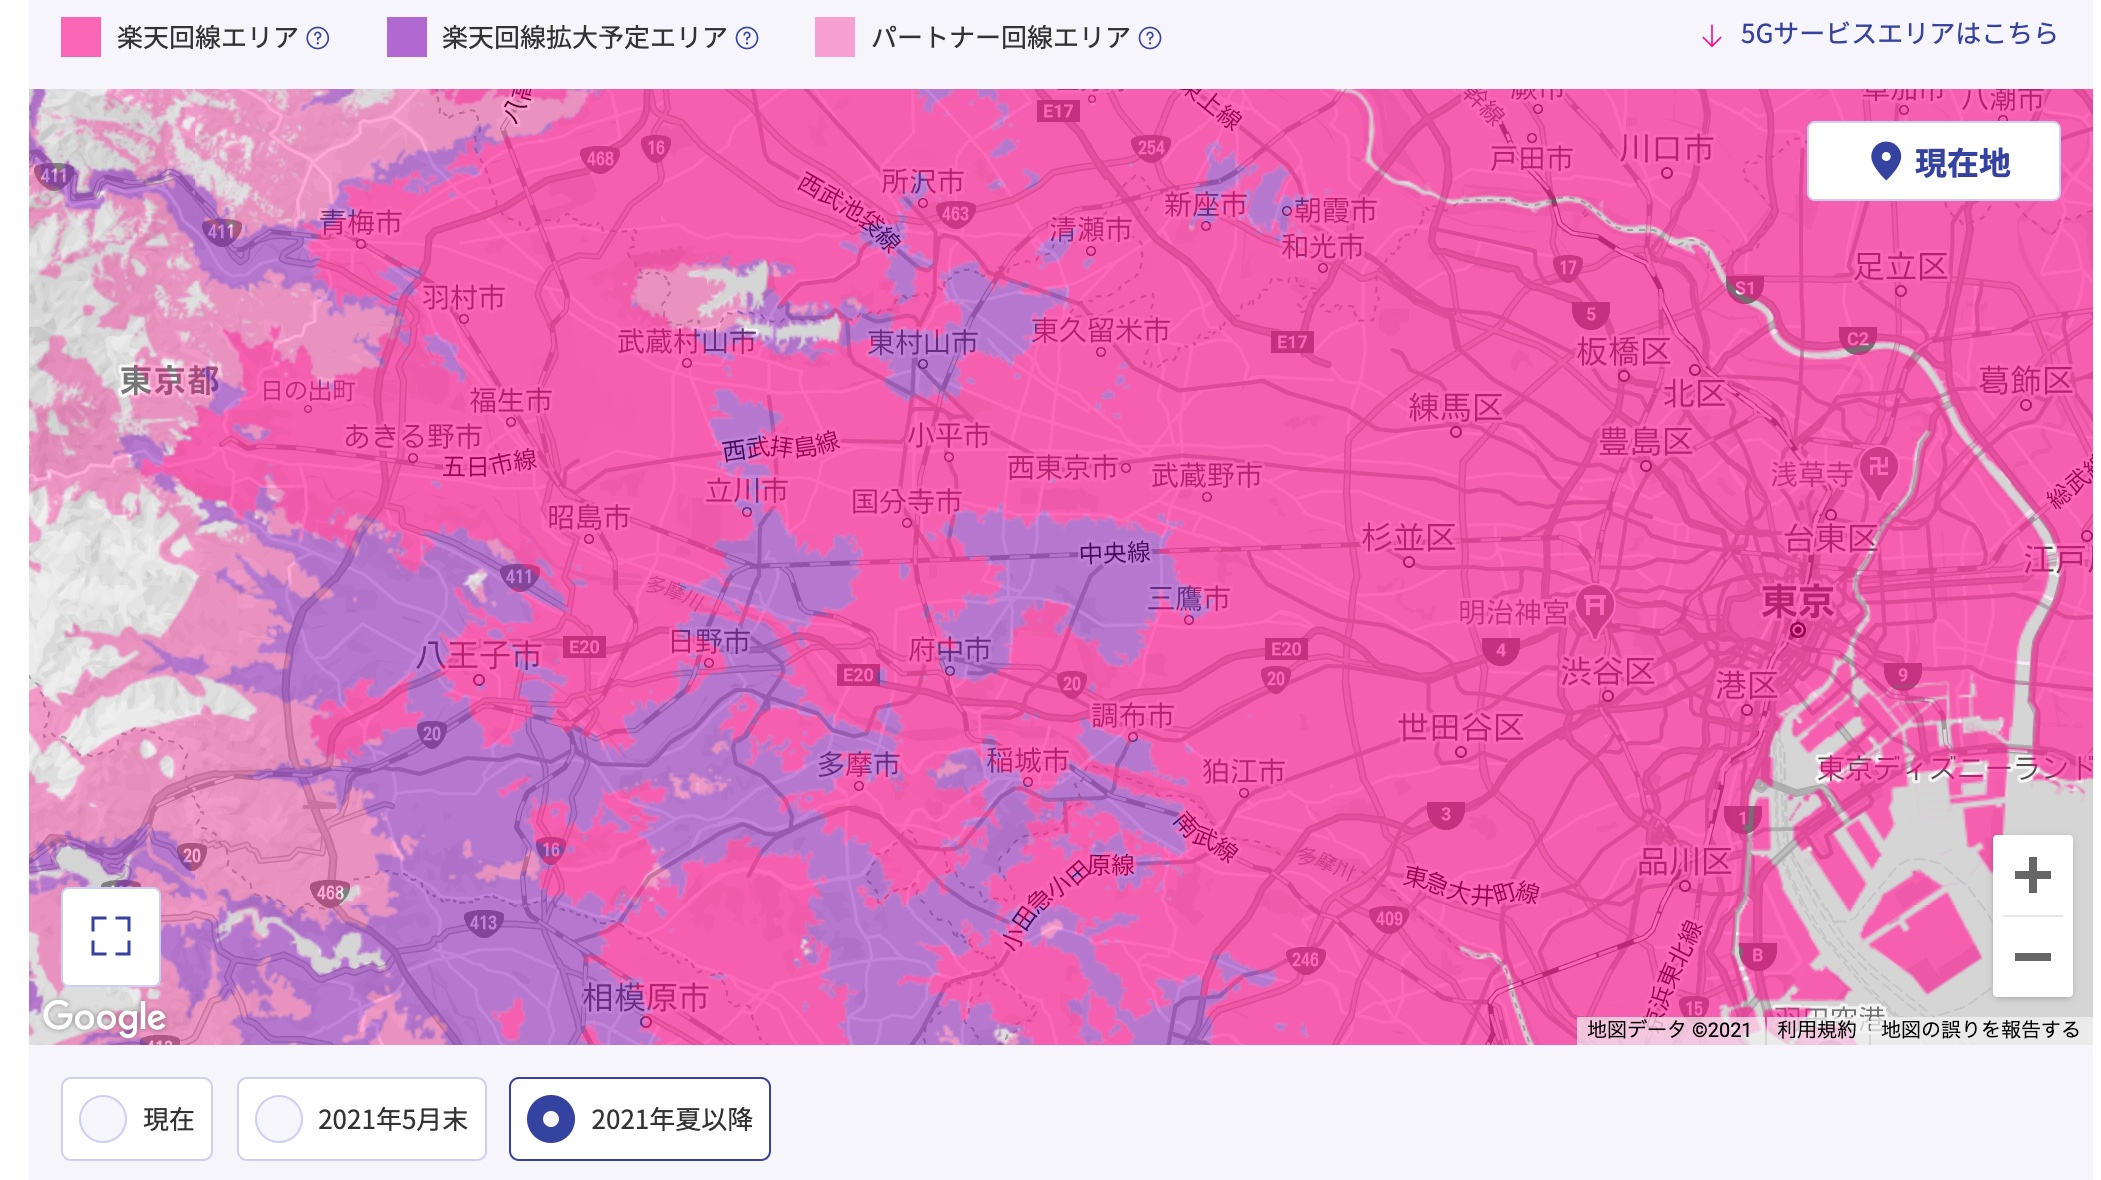Click 地図の誤りを報告する link

[x=1979, y=1029]
